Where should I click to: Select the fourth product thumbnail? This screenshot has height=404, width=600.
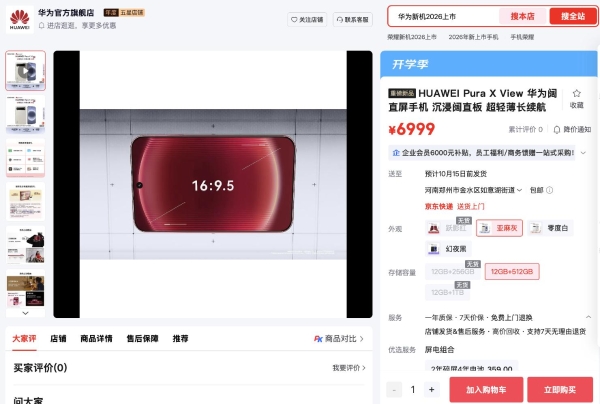25,202
